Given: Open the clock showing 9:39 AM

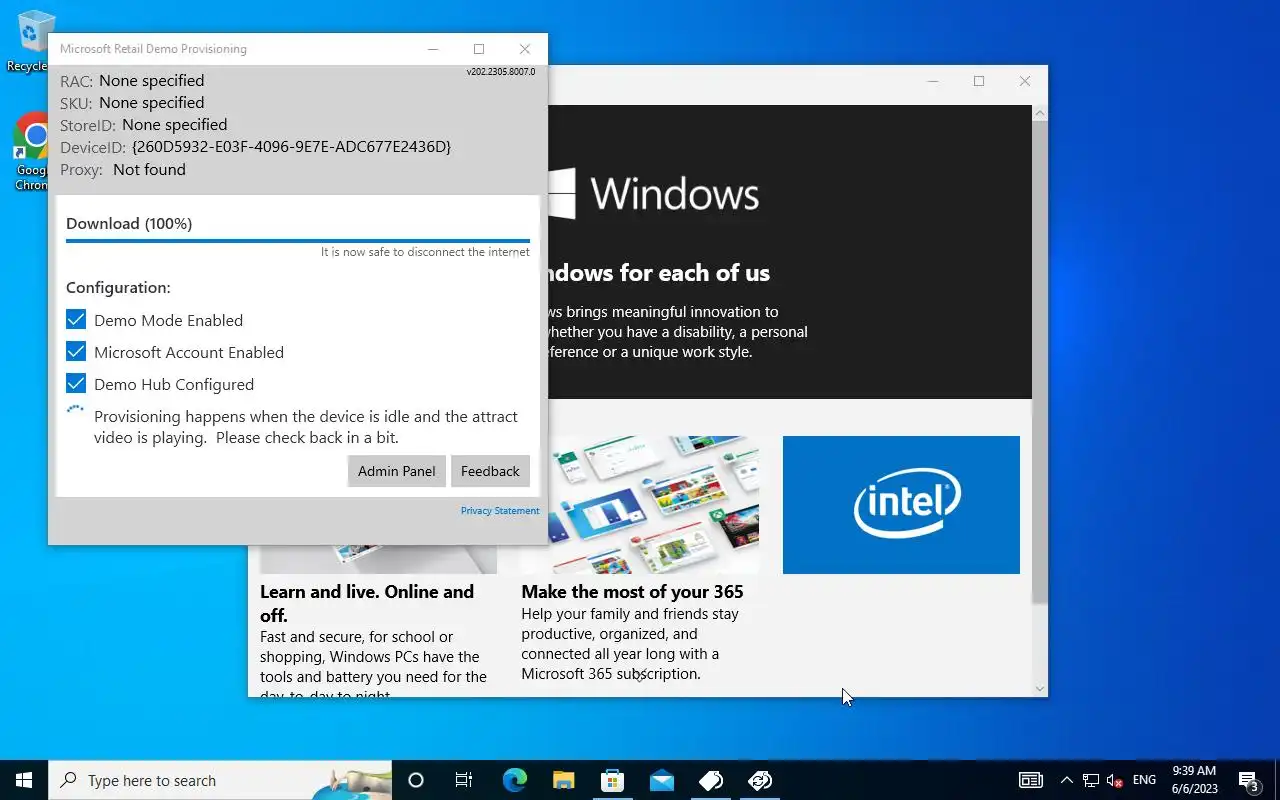Looking at the screenshot, I should click(1194, 780).
